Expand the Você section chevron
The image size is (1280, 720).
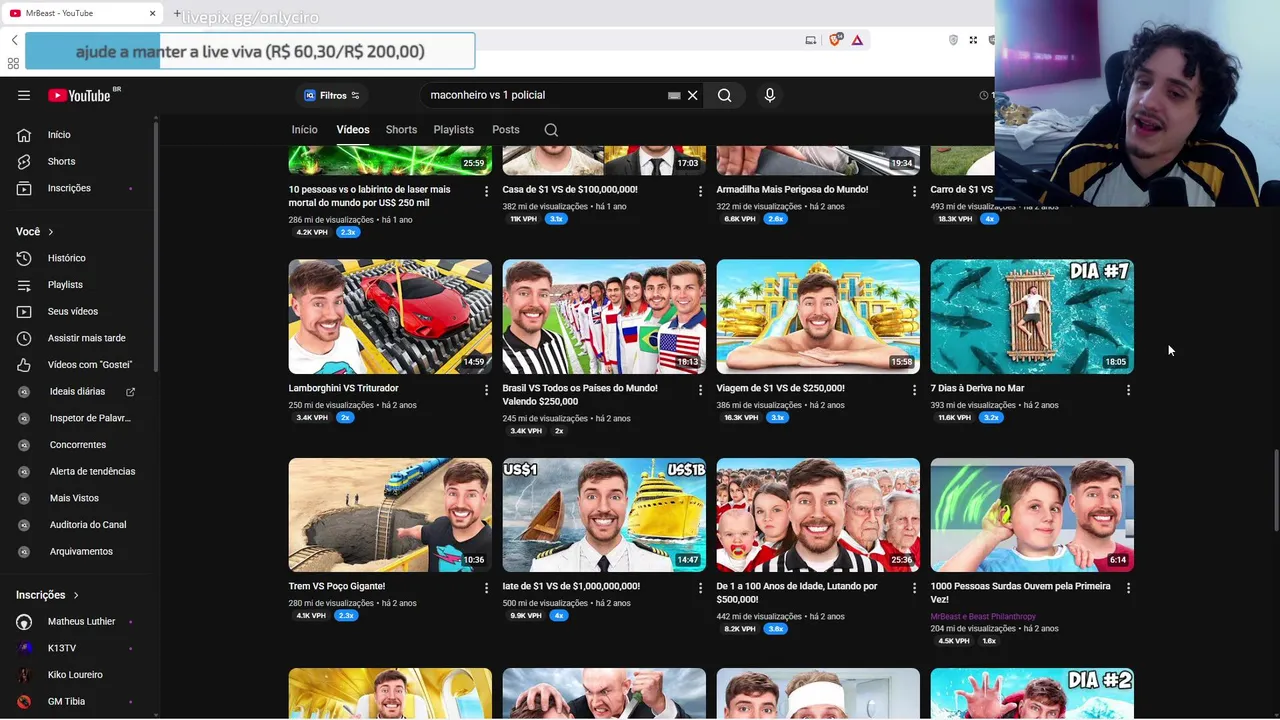click(x=50, y=232)
